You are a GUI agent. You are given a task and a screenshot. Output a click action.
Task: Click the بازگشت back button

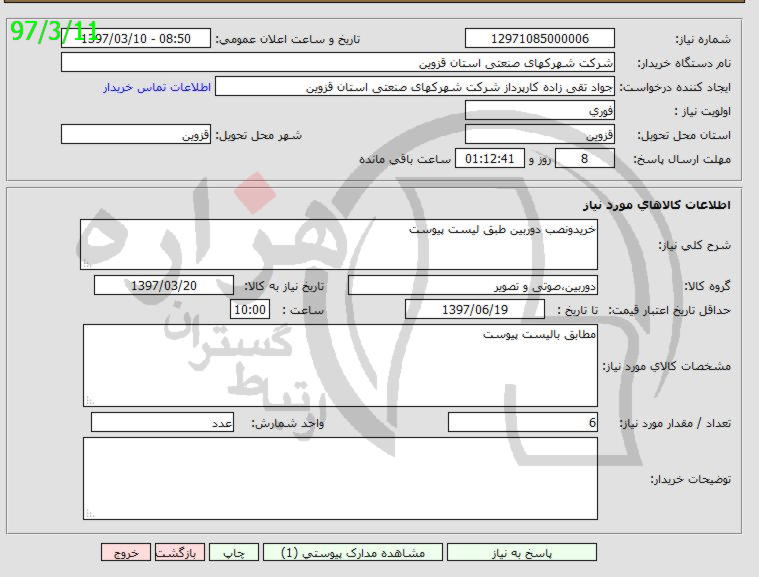click(180, 552)
